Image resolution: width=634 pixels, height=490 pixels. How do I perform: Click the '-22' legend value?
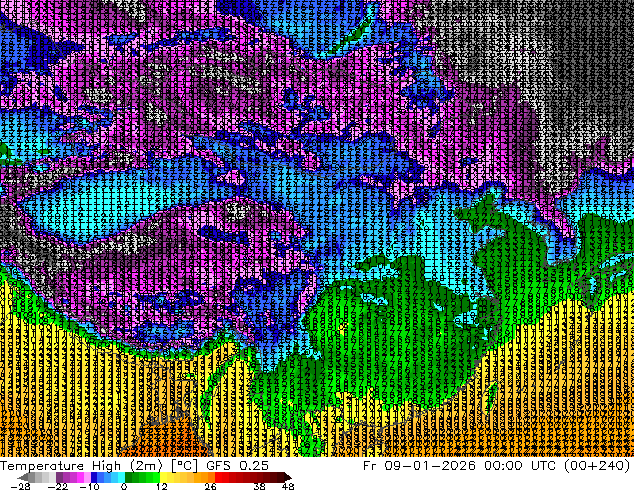[x=58, y=486]
